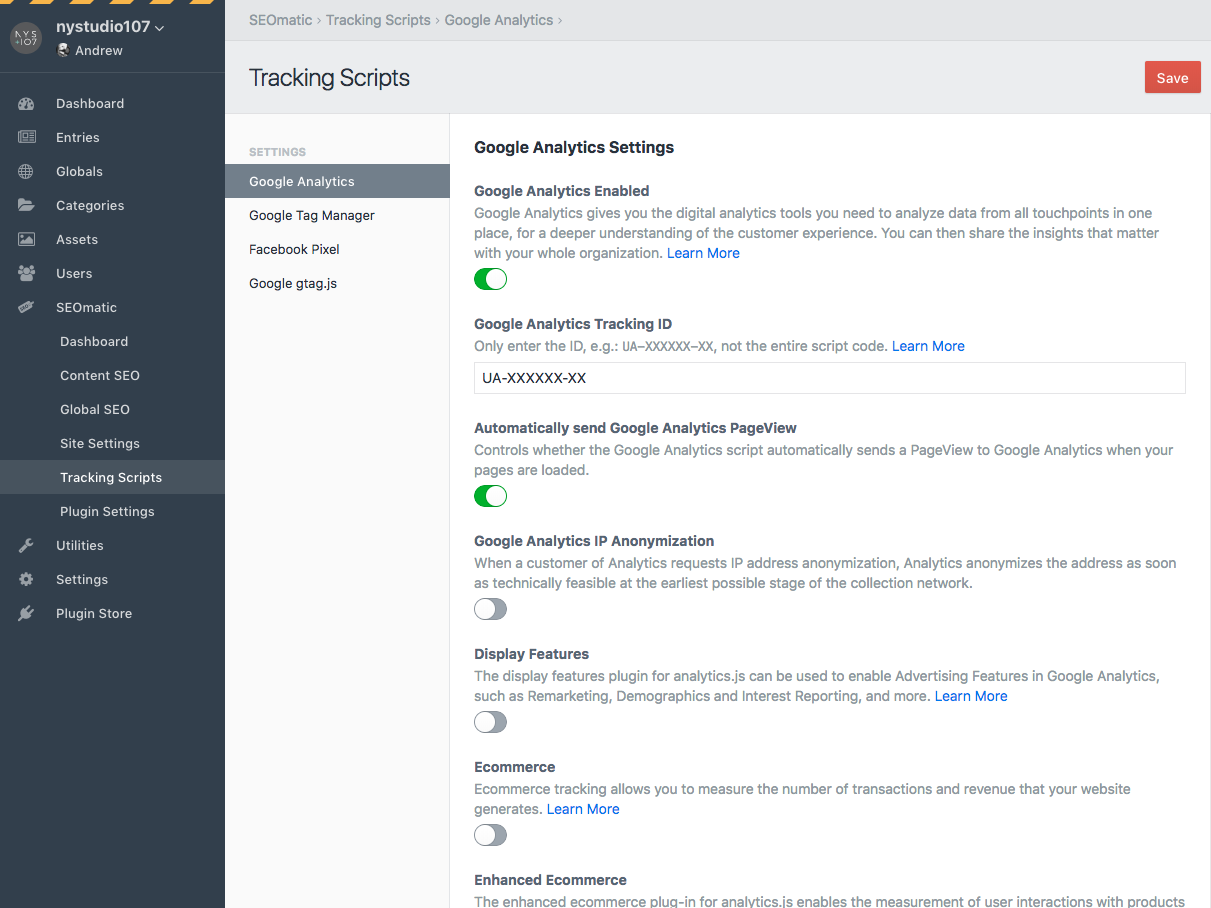This screenshot has height=908, width=1211.
Task: Click the Assets image icon
Action: [x=26, y=239]
